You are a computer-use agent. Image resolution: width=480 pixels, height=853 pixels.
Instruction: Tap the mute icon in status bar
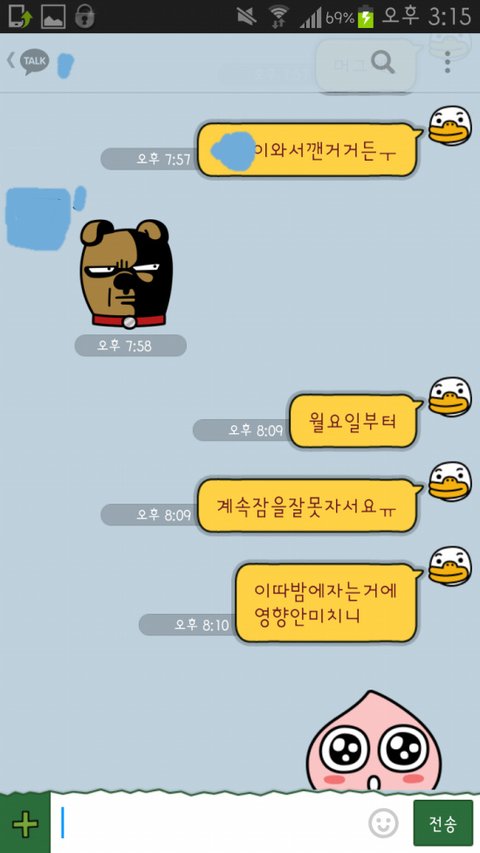pyautogui.click(x=247, y=16)
